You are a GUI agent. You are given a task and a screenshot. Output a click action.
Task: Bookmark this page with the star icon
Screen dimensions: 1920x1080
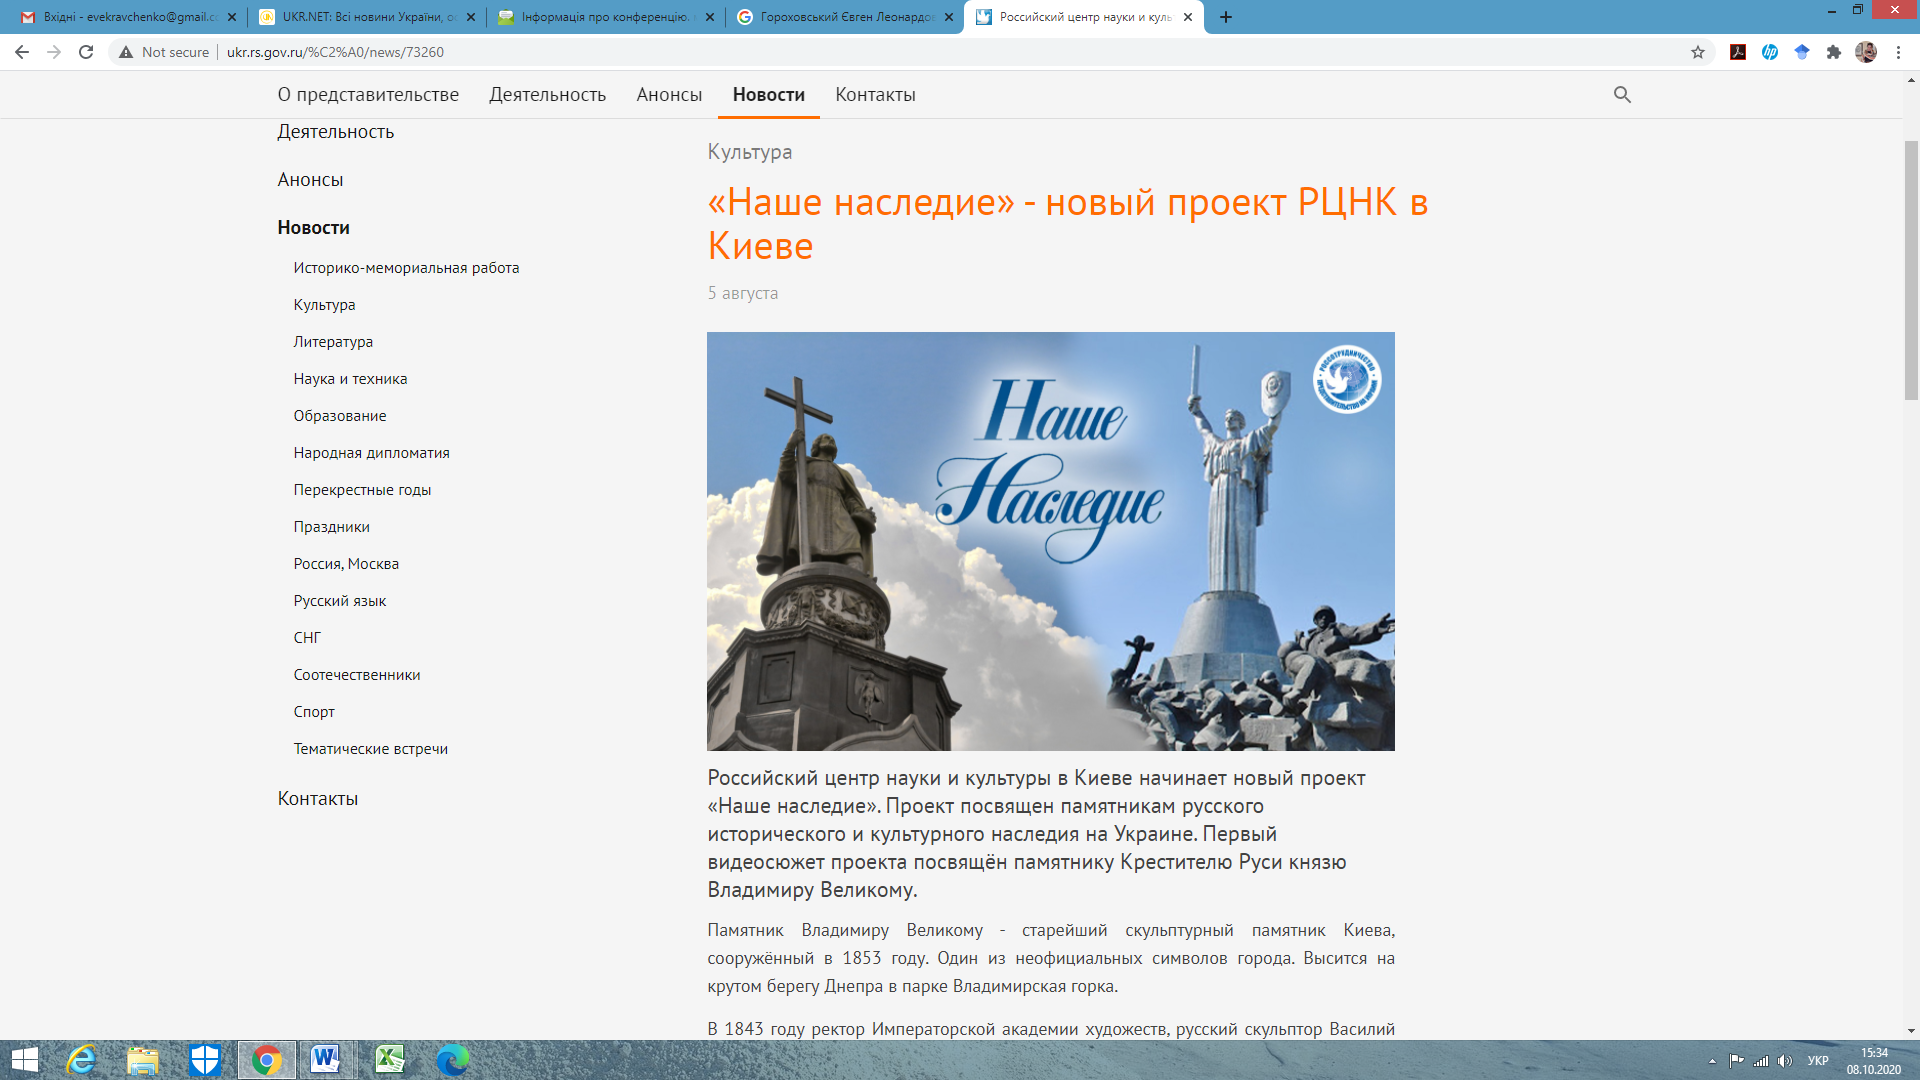pos(1698,52)
